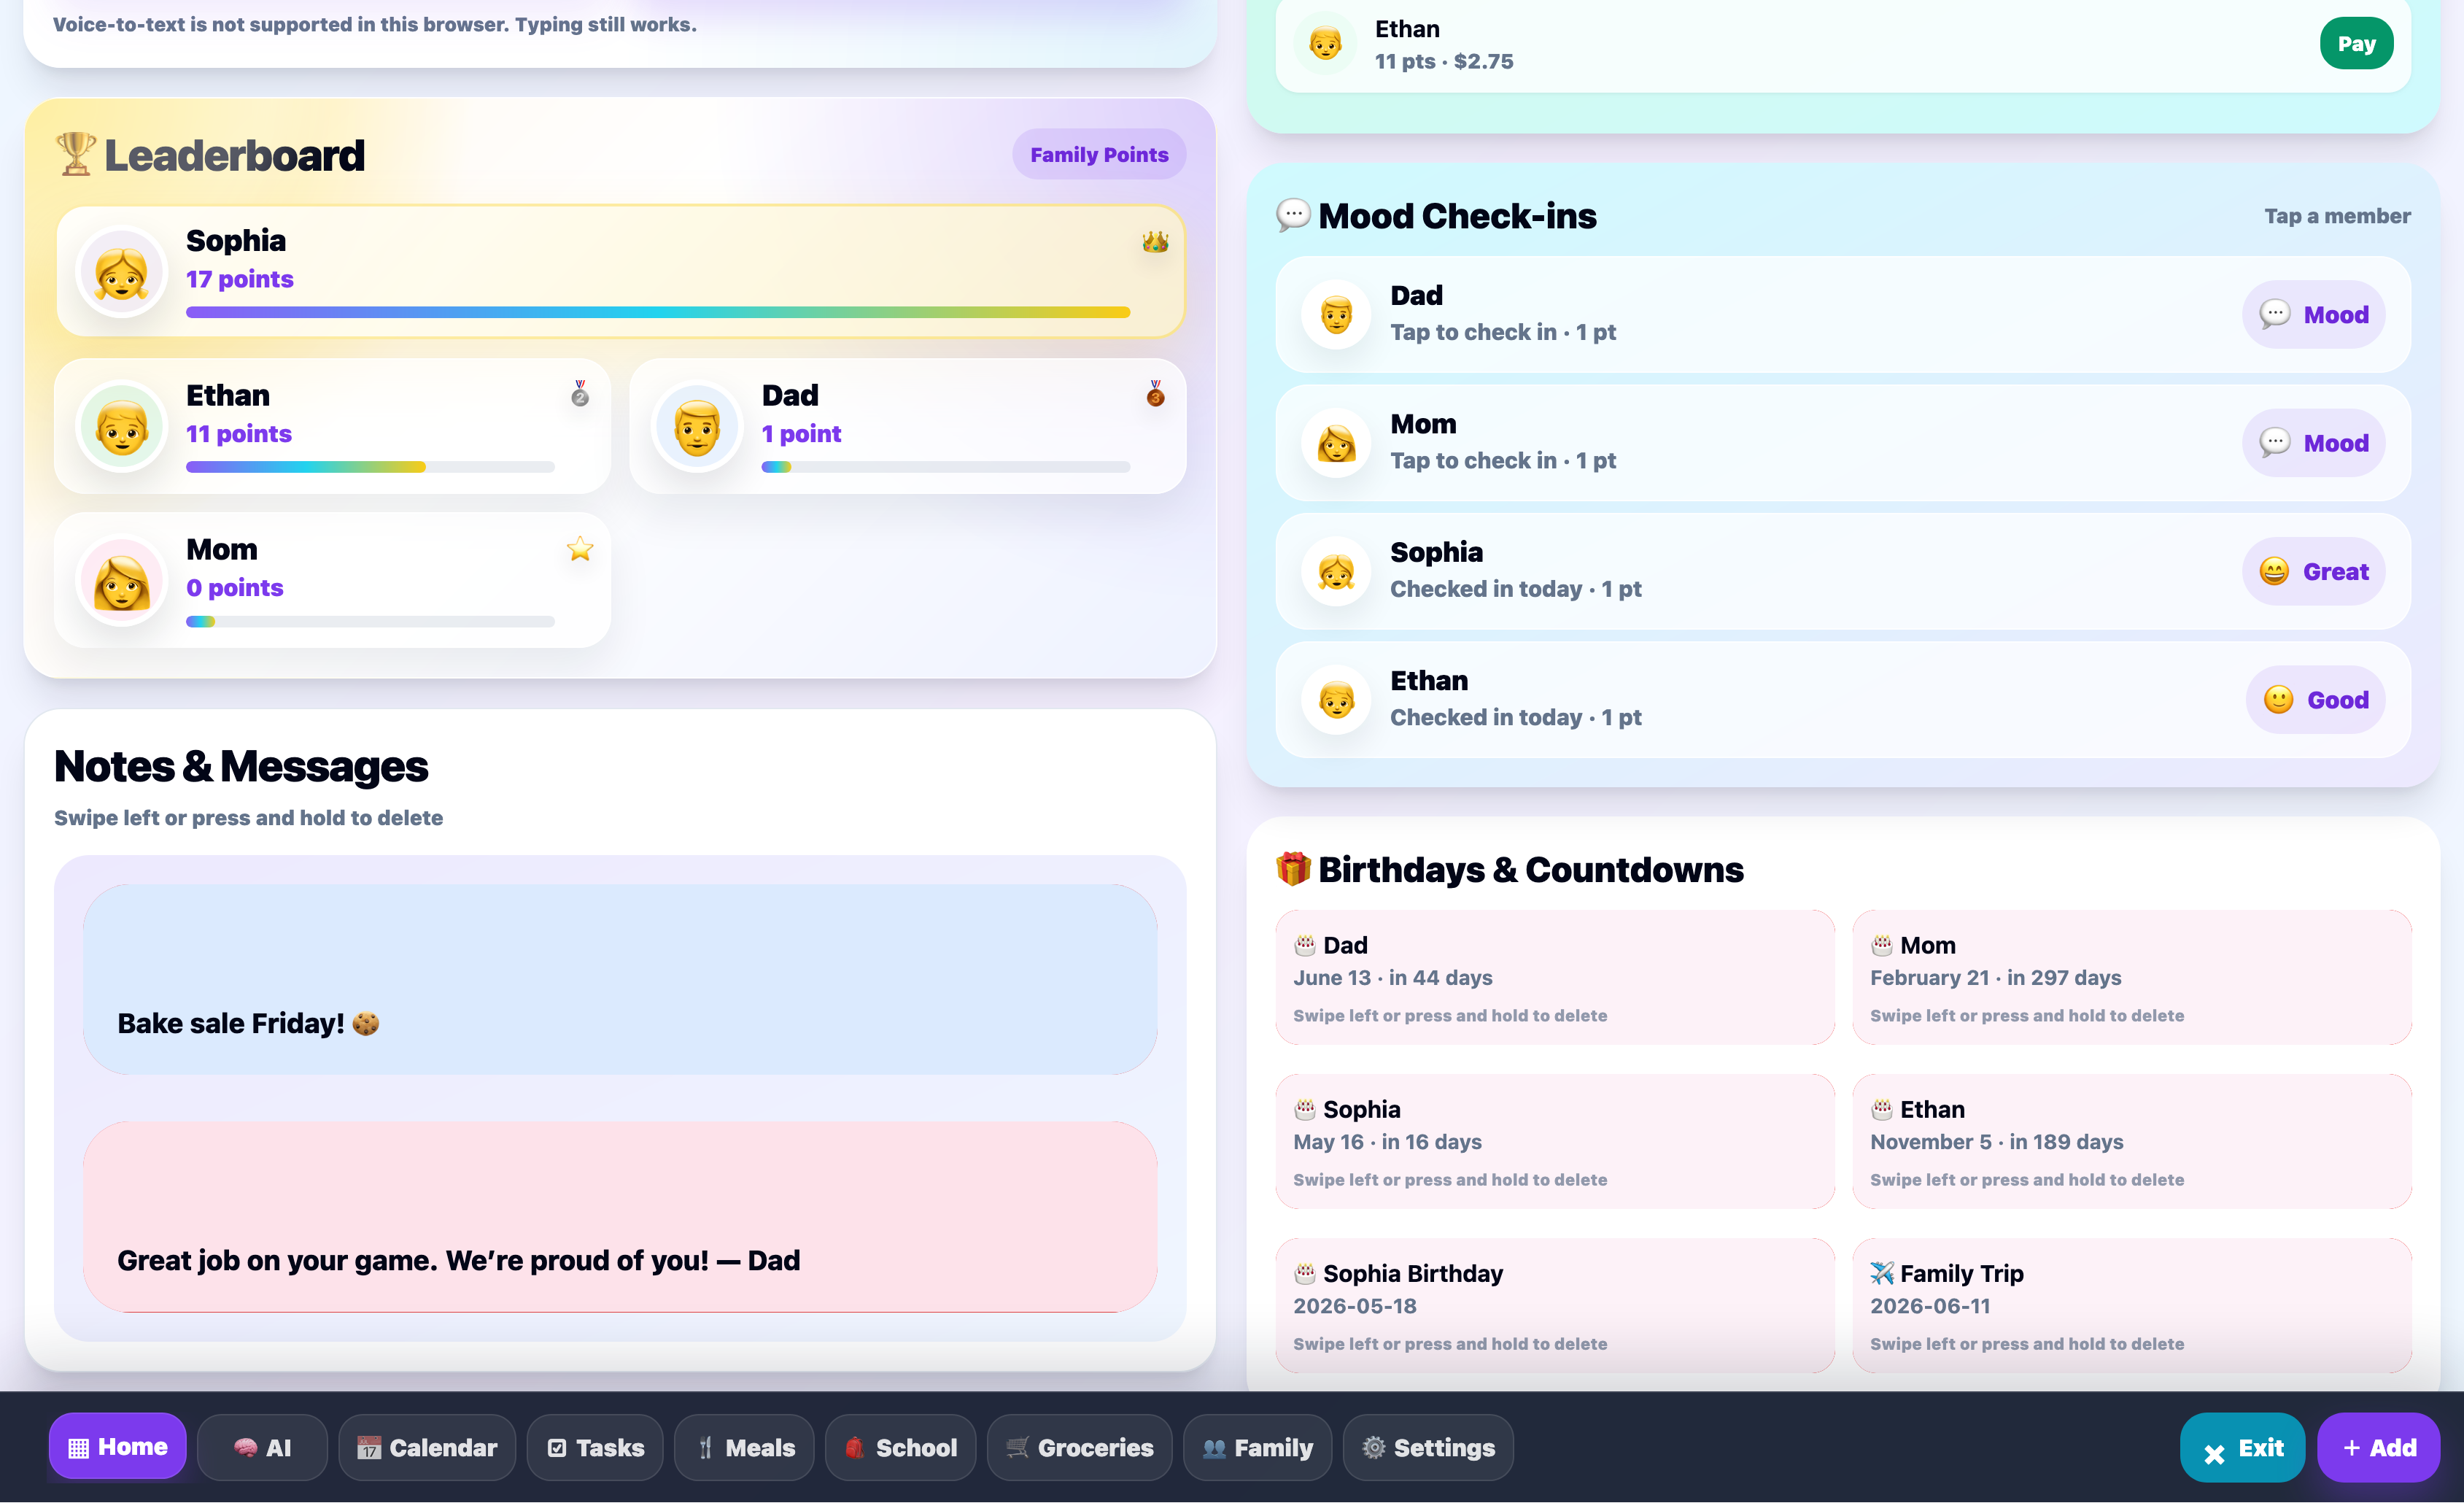Open the Settings tab
Screen dimensions: 2464x1503
(1428, 1447)
